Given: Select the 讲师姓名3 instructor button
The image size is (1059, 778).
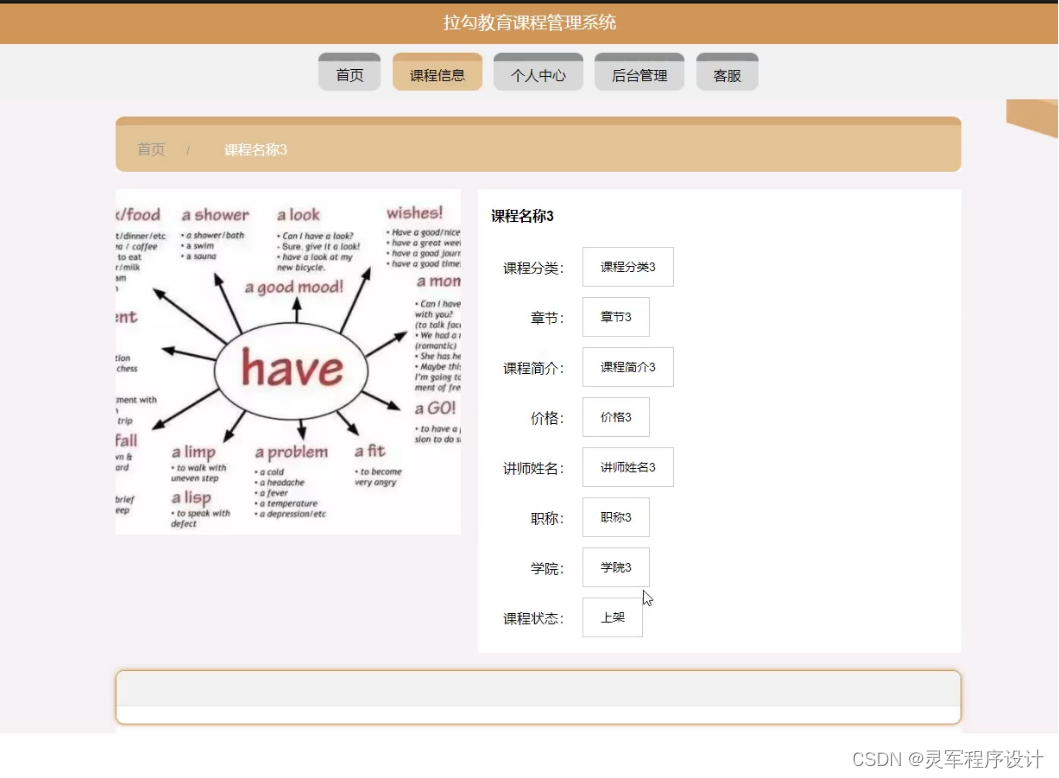Looking at the screenshot, I should tap(628, 467).
